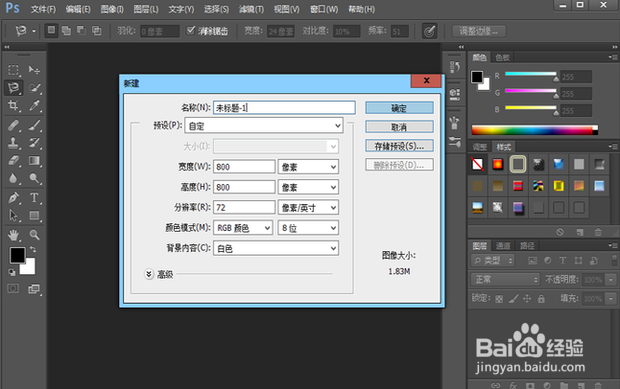This screenshot has height=389, width=620.
Task: Click the foreground color swatch in toolbox
Action: (x=17, y=255)
